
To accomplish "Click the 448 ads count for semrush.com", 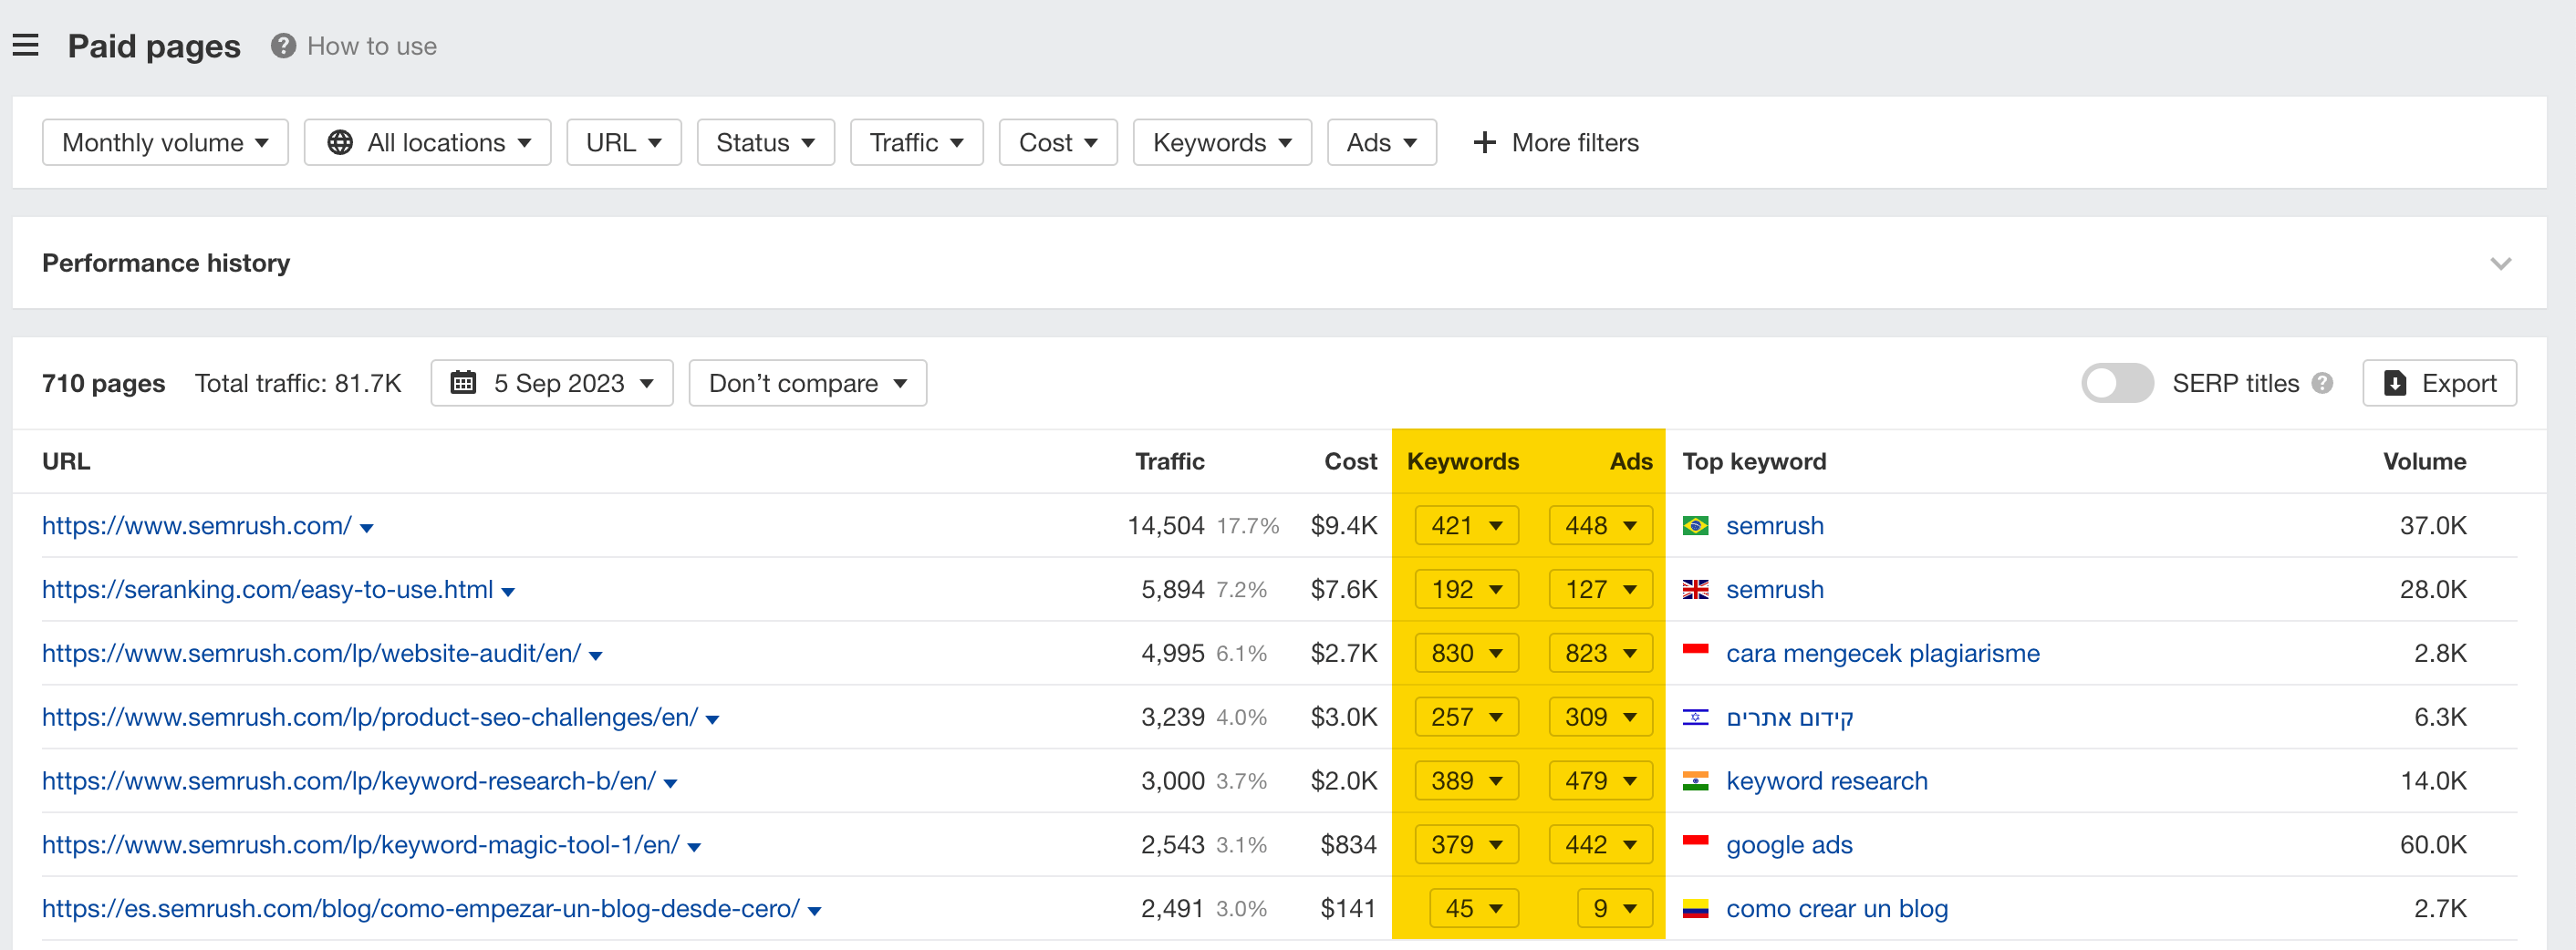I will [x=1599, y=525].
